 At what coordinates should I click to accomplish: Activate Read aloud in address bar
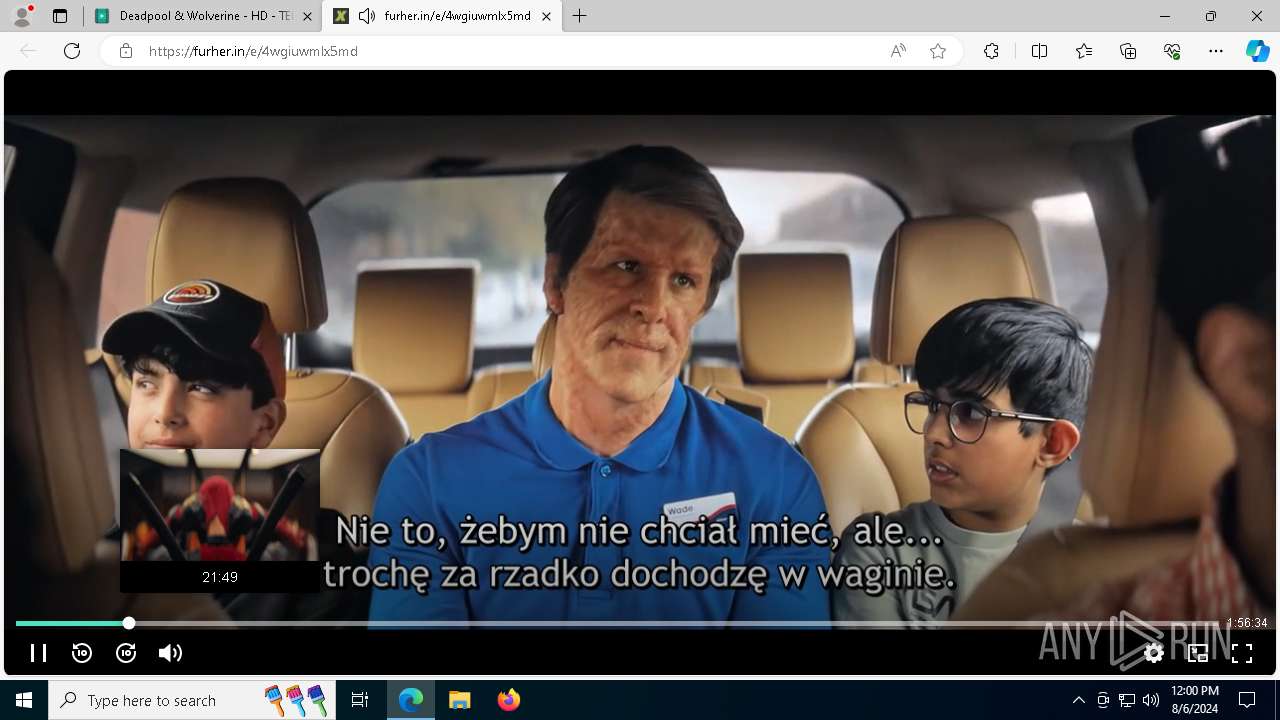898,51
